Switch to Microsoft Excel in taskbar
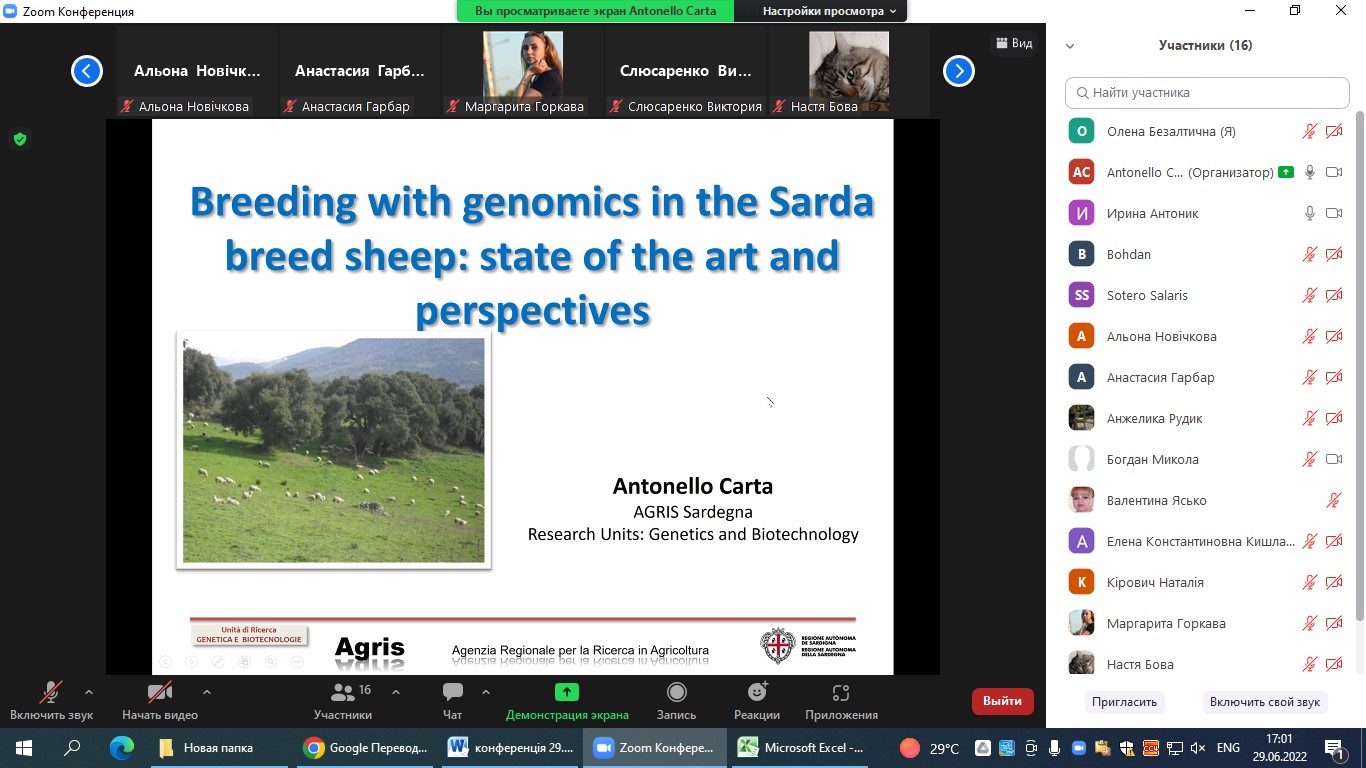This screenshot has width=1366, height=768. click(800, 747)
